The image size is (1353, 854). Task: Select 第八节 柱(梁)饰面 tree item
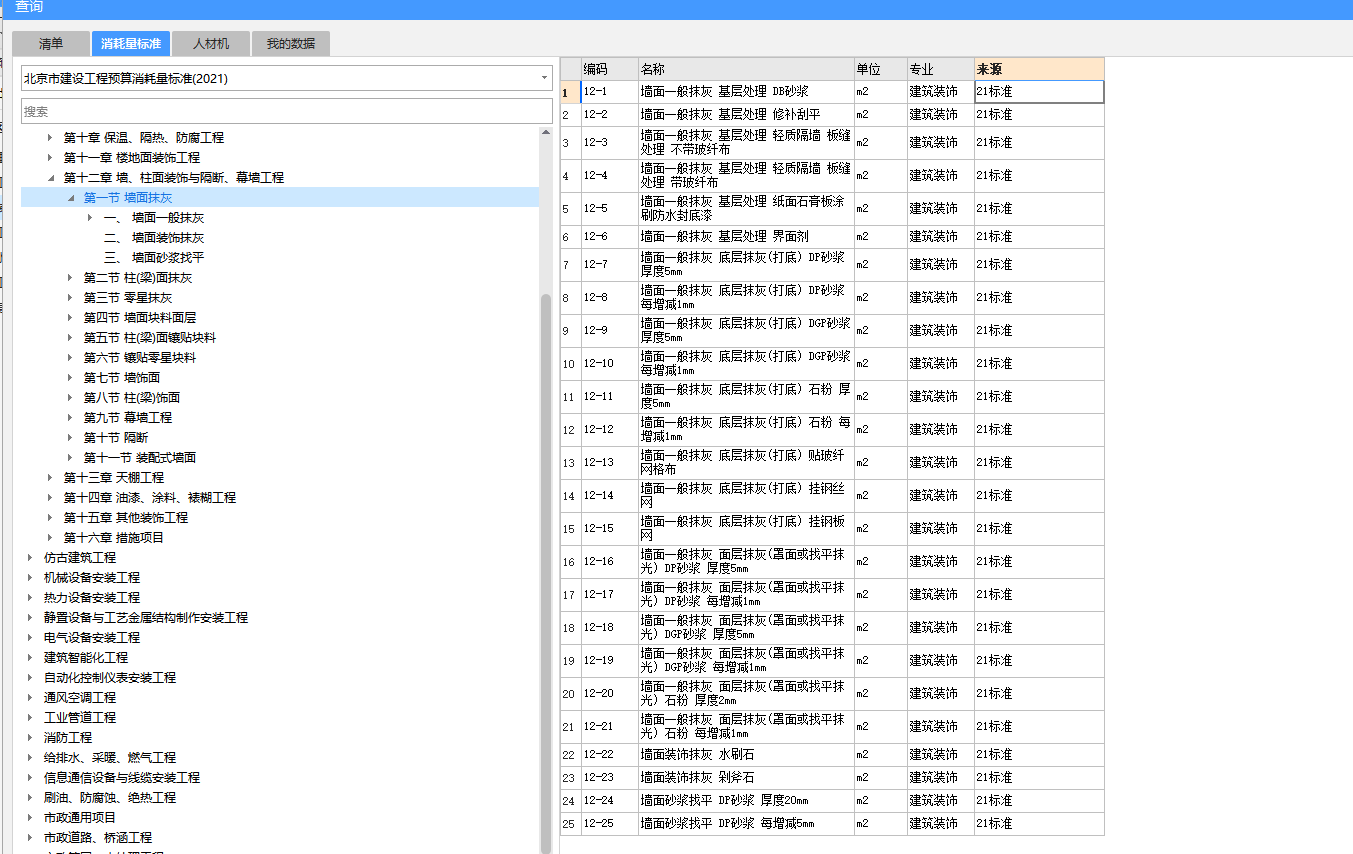pyautogui.click(x=132, y=398)
